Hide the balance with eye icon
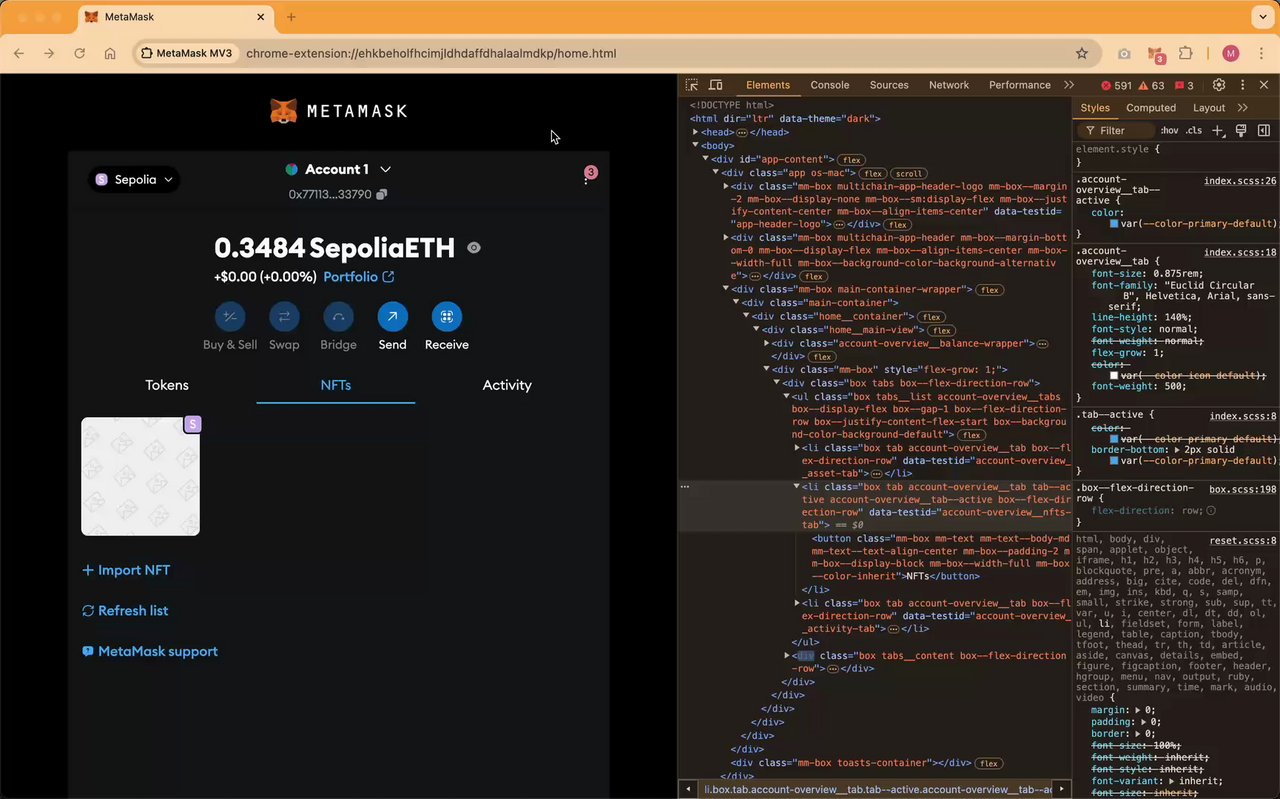 point(474,247)
